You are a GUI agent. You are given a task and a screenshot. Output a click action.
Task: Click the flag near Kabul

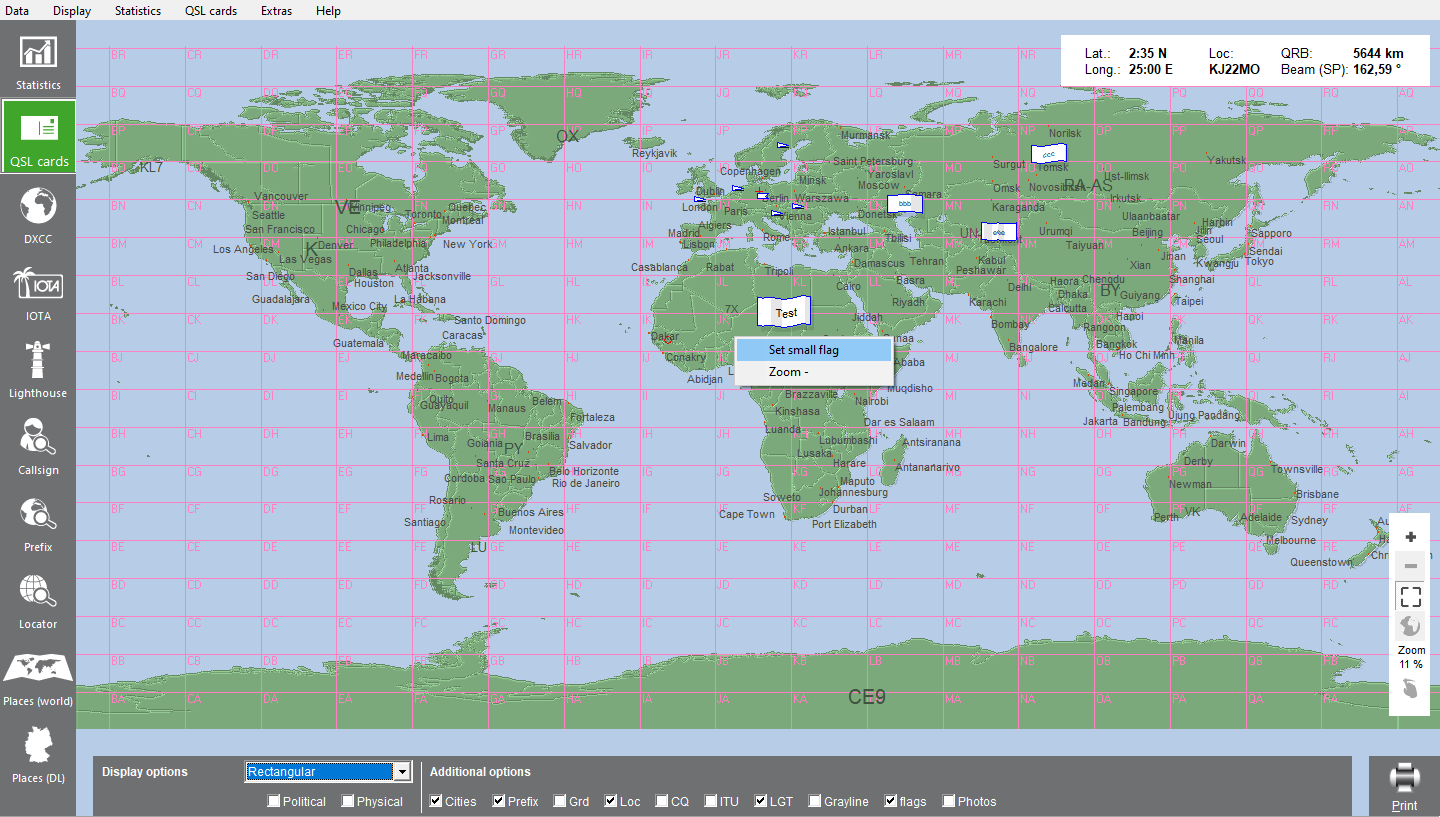tap(999, 232)
